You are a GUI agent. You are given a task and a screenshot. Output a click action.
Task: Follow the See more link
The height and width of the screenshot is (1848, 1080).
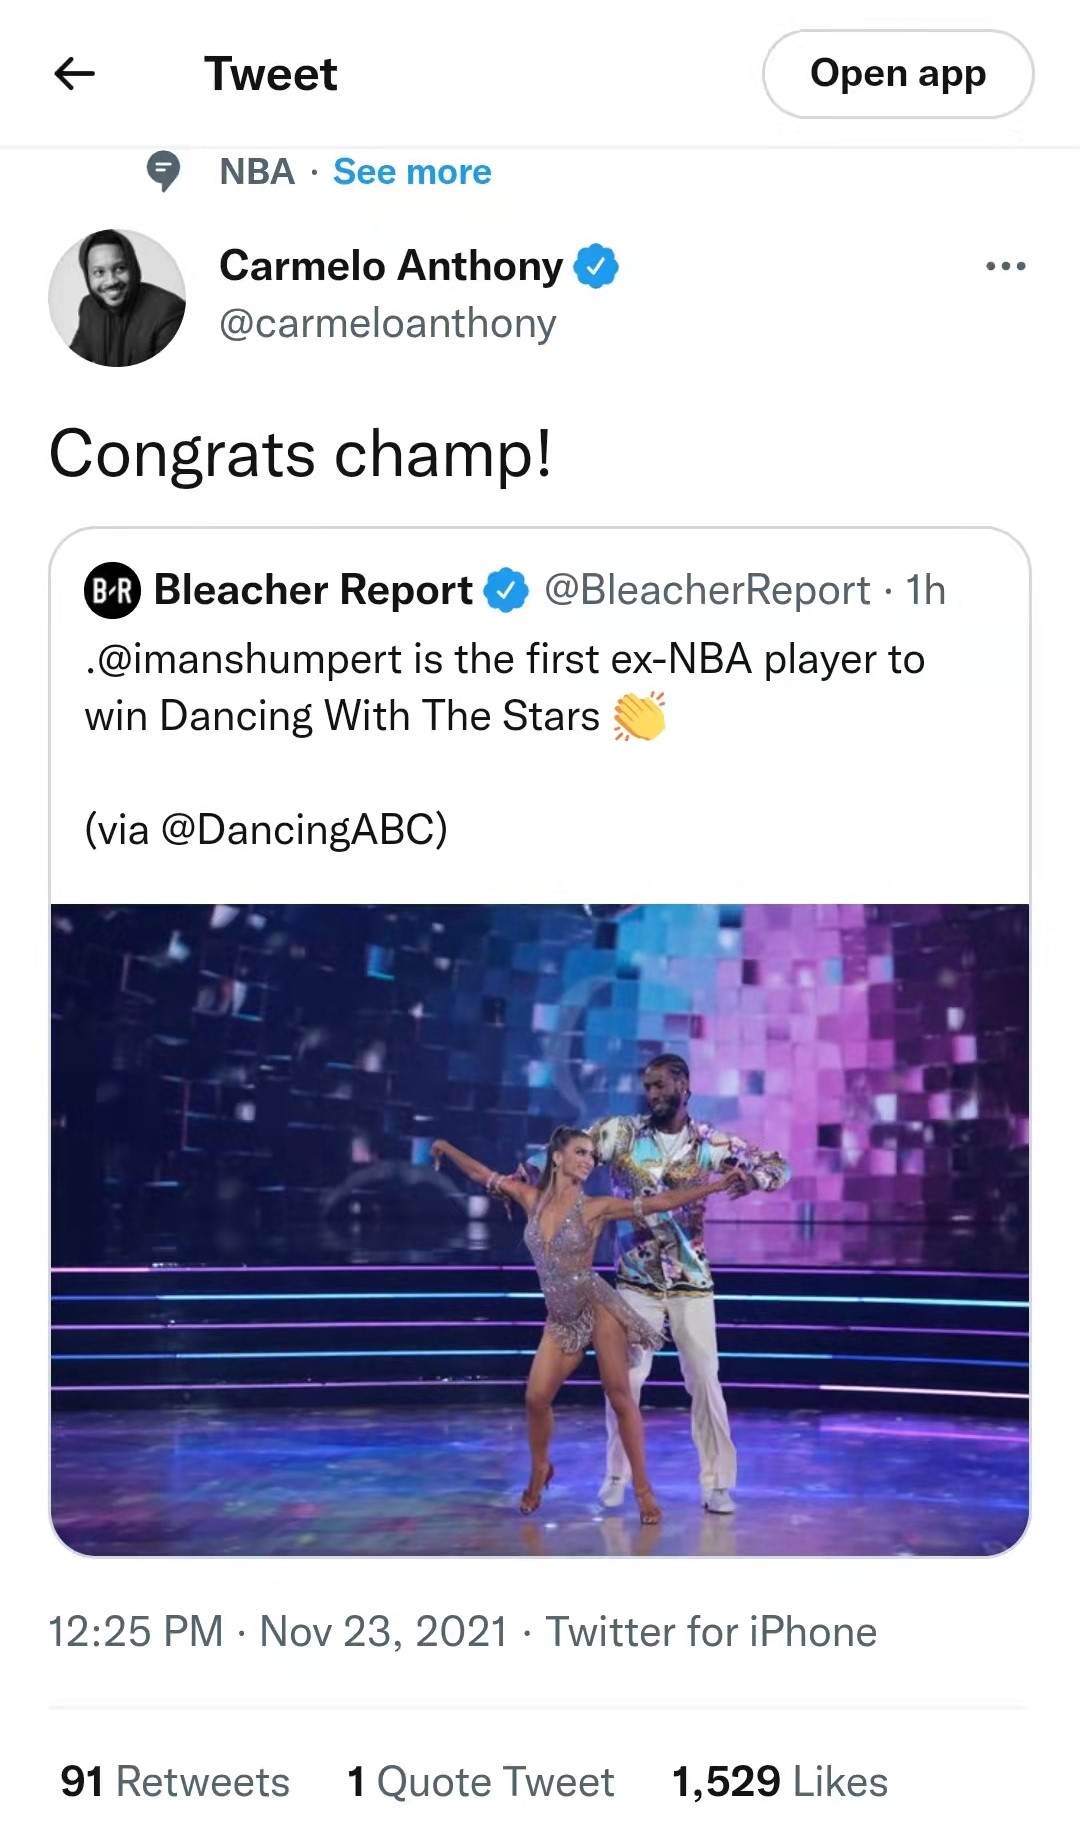[x=412, y=172]
